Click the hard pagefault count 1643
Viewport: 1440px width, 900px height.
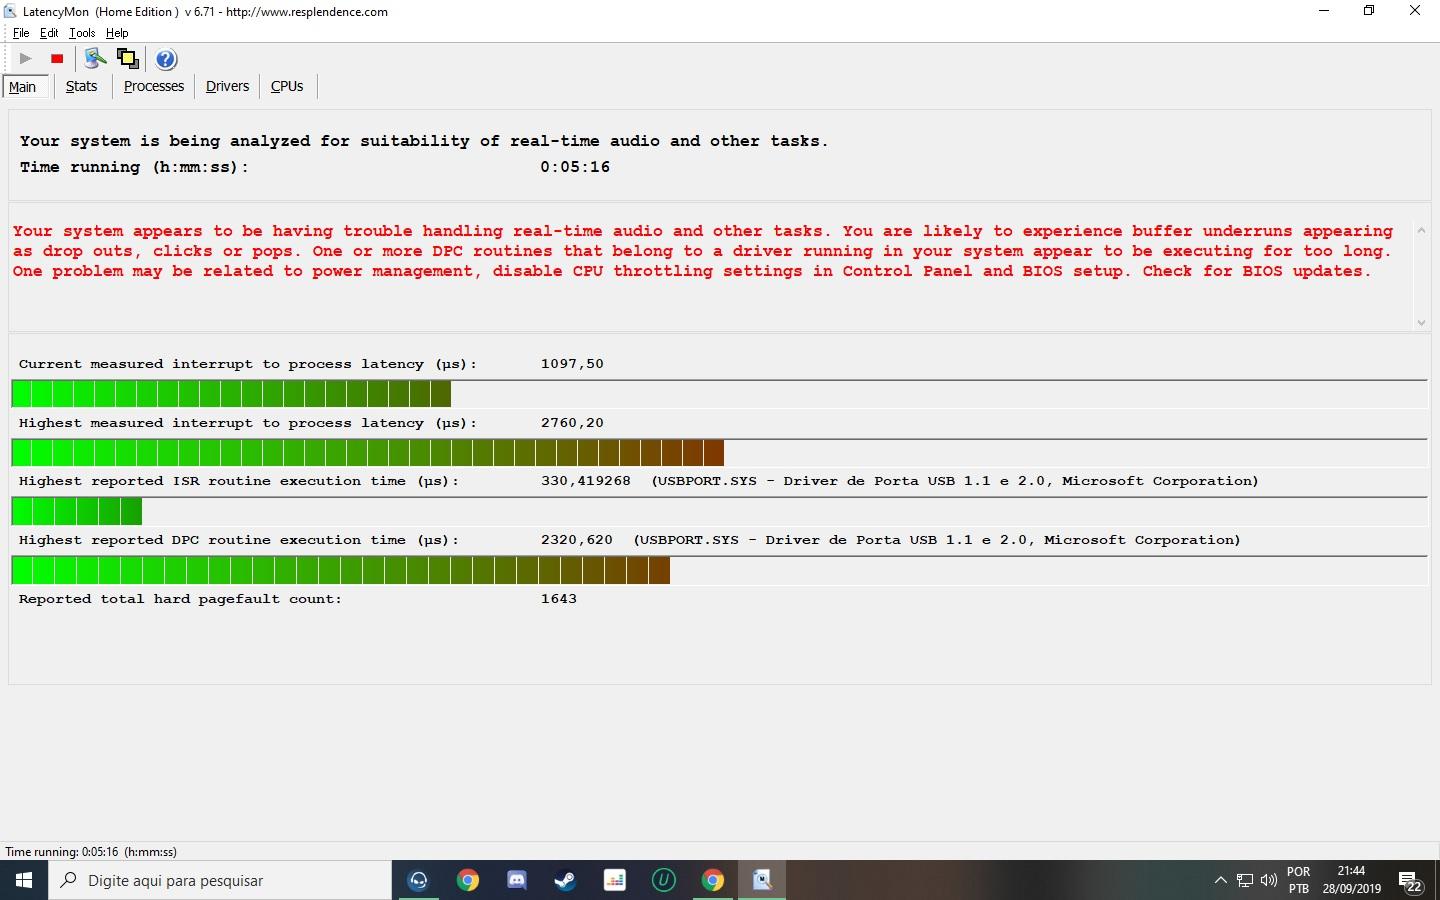pyautogui.click(x=559, y=599)
